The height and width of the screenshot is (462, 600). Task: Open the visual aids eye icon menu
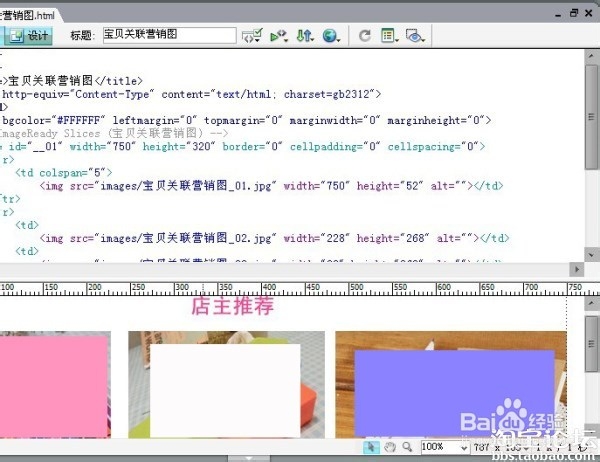point(415,36)
